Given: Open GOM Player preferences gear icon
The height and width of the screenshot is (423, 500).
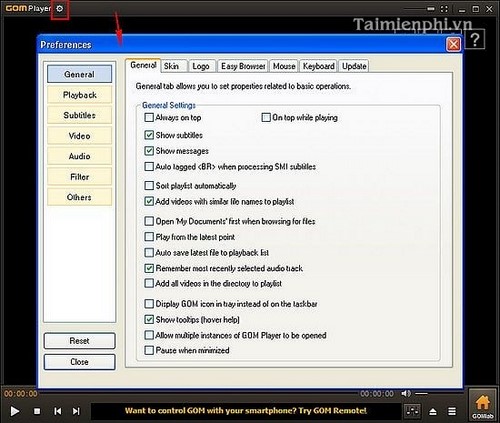Looking at the screenshot, I should 60,9.
